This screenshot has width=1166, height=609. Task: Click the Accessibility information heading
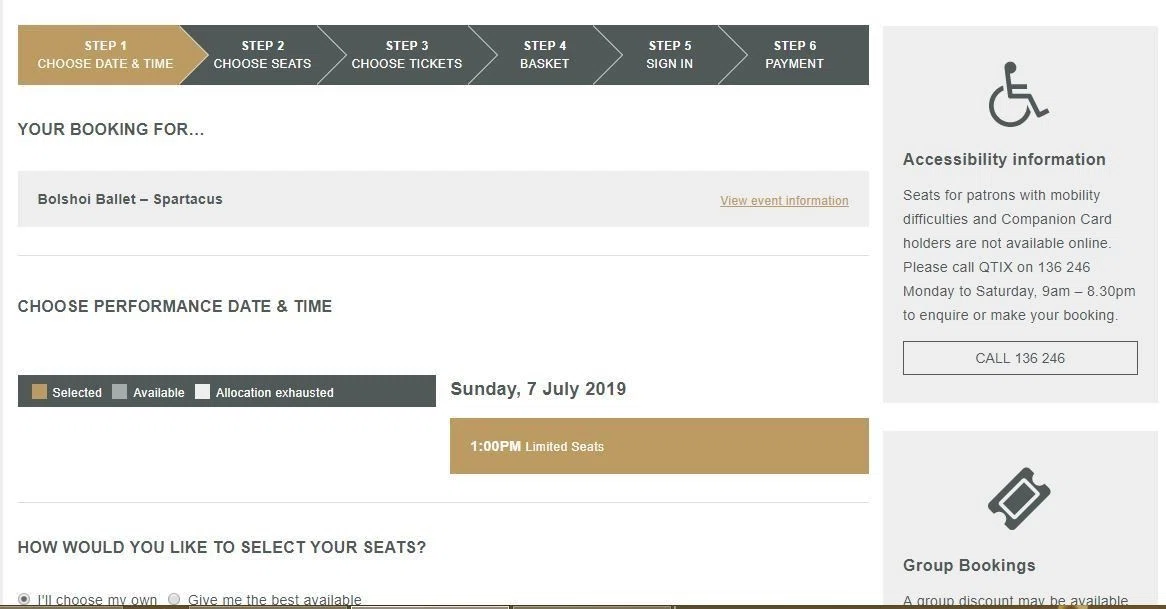point(1004,159)
